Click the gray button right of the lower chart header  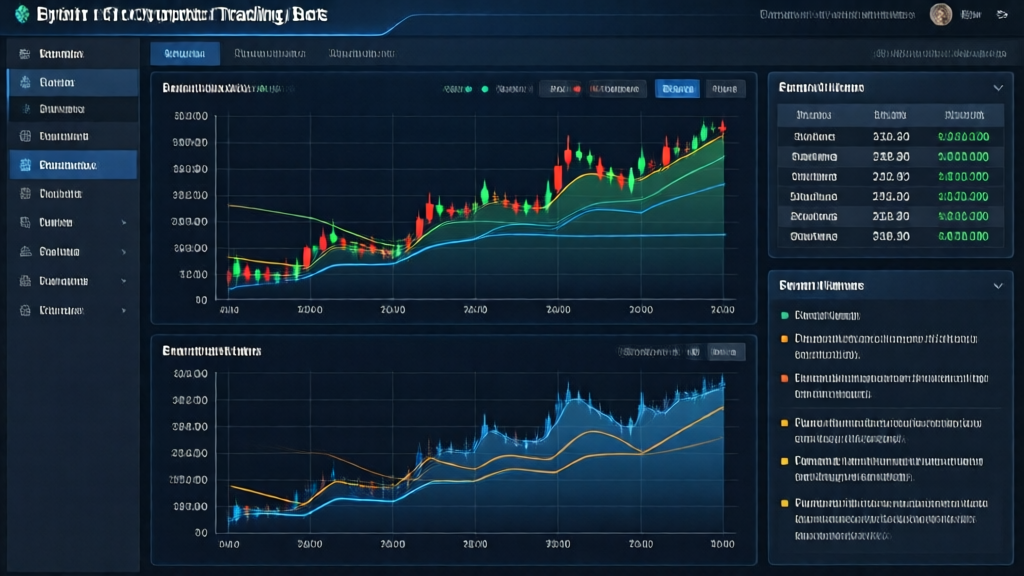point(725,352)
